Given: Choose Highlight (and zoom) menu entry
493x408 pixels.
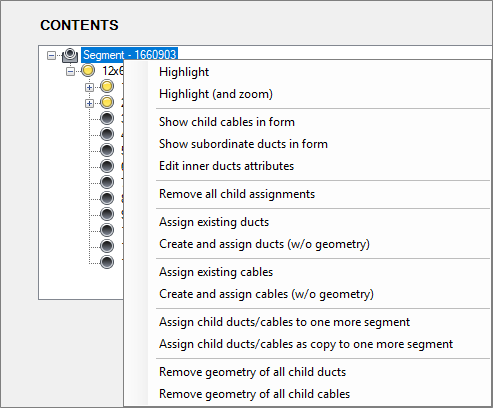Looking at the screenshot, I should [216, 94].
